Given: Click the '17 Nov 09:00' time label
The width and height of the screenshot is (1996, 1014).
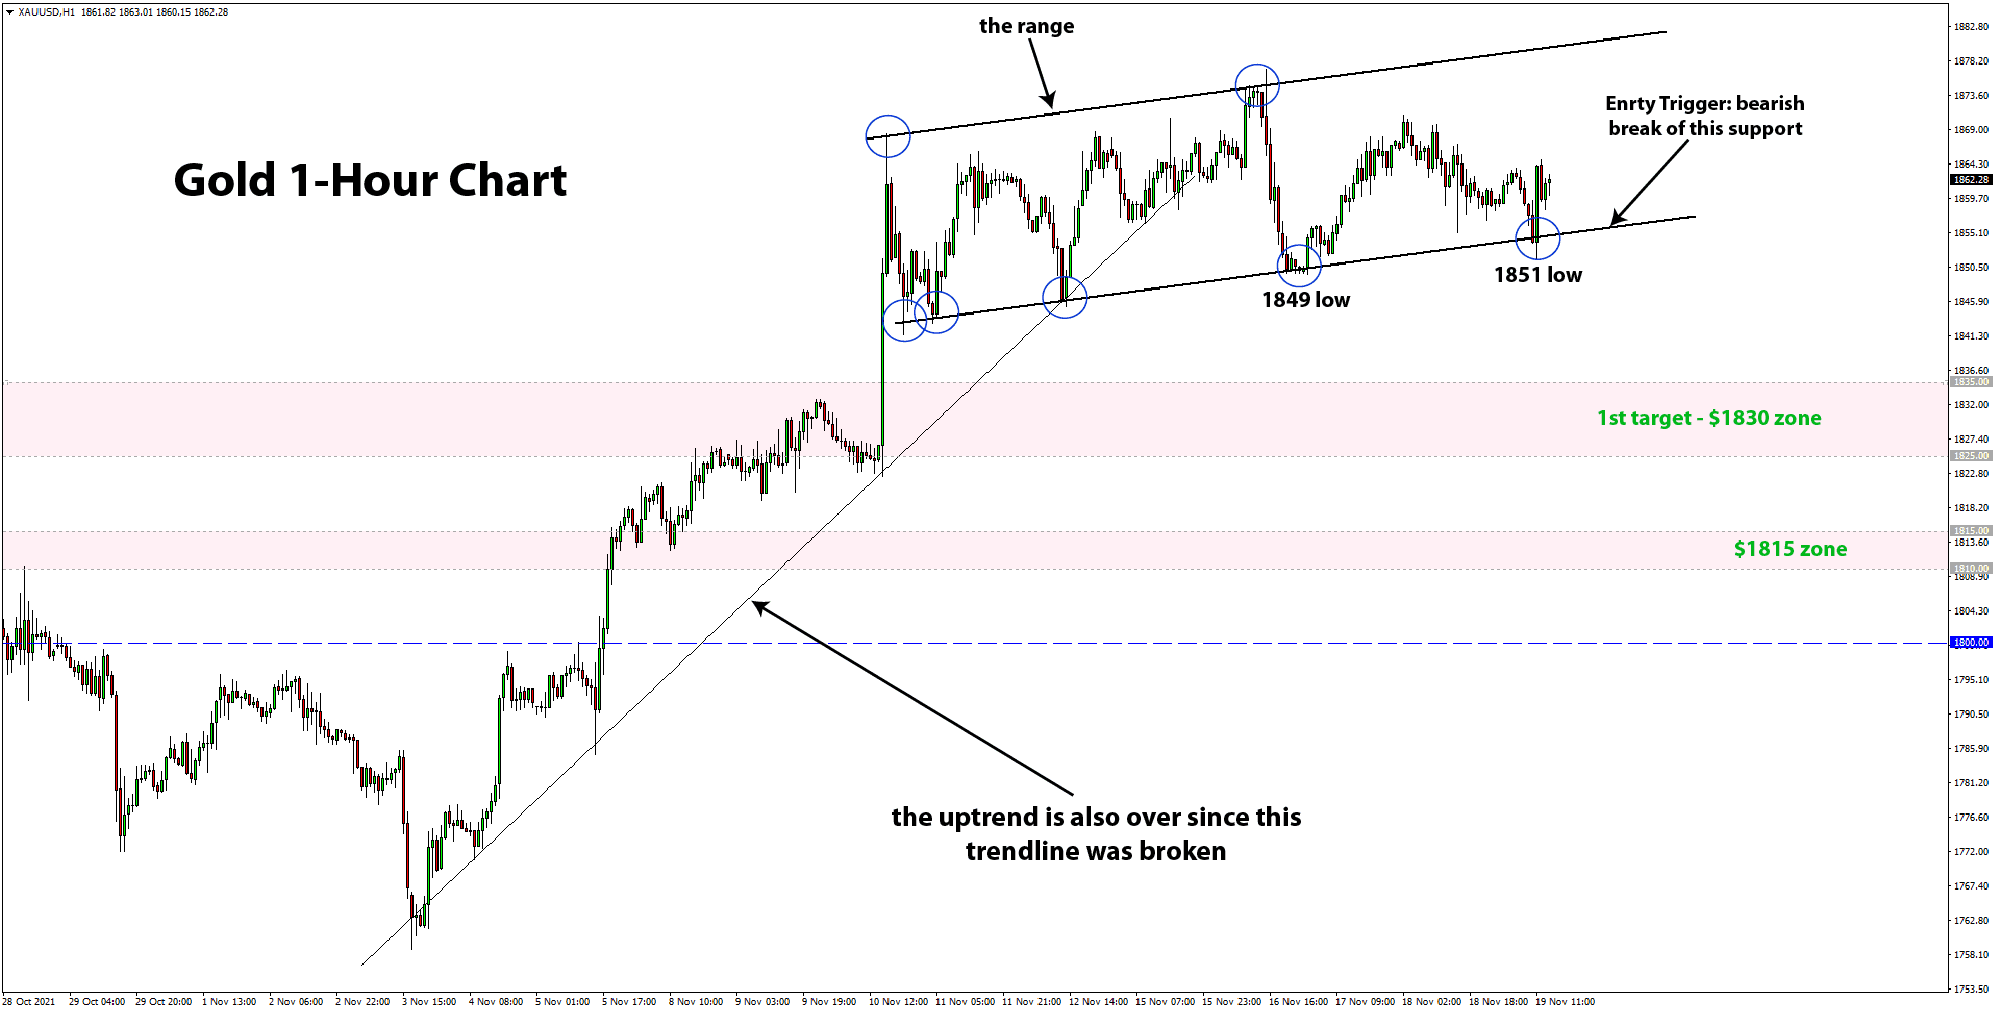Looking at the screenshot, I should 1365,1002.
